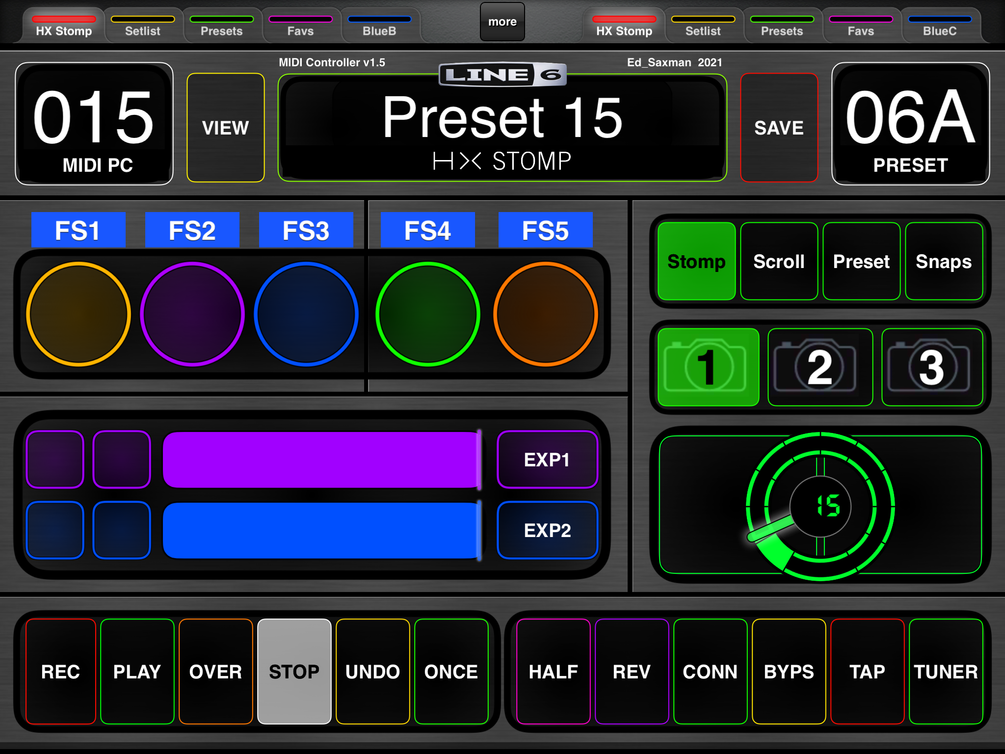Stop the looper with STOP
Screen dimensions: 1005x754
coord(294,671)
